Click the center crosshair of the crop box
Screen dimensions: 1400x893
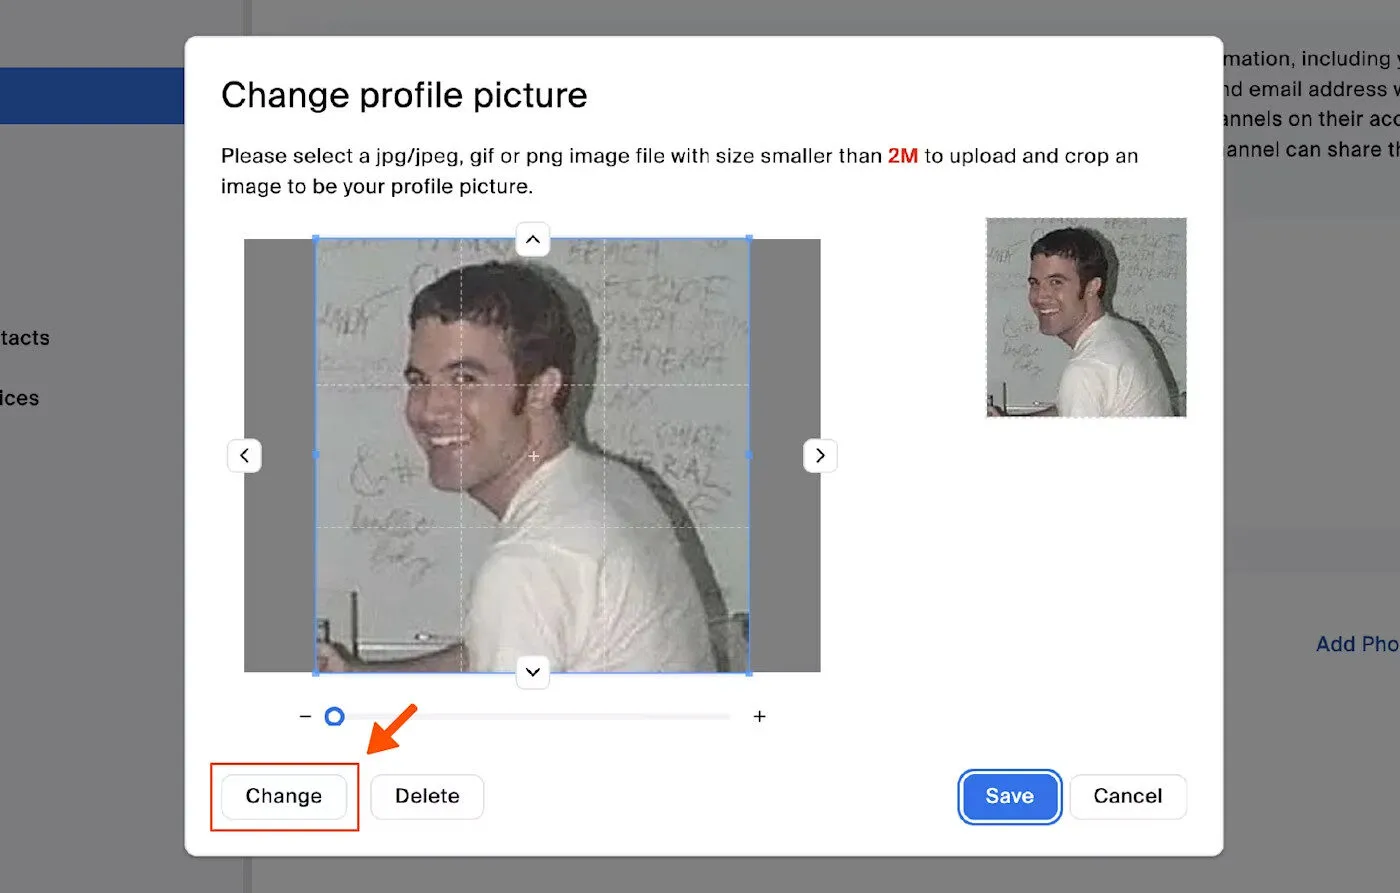coord(533,456)
